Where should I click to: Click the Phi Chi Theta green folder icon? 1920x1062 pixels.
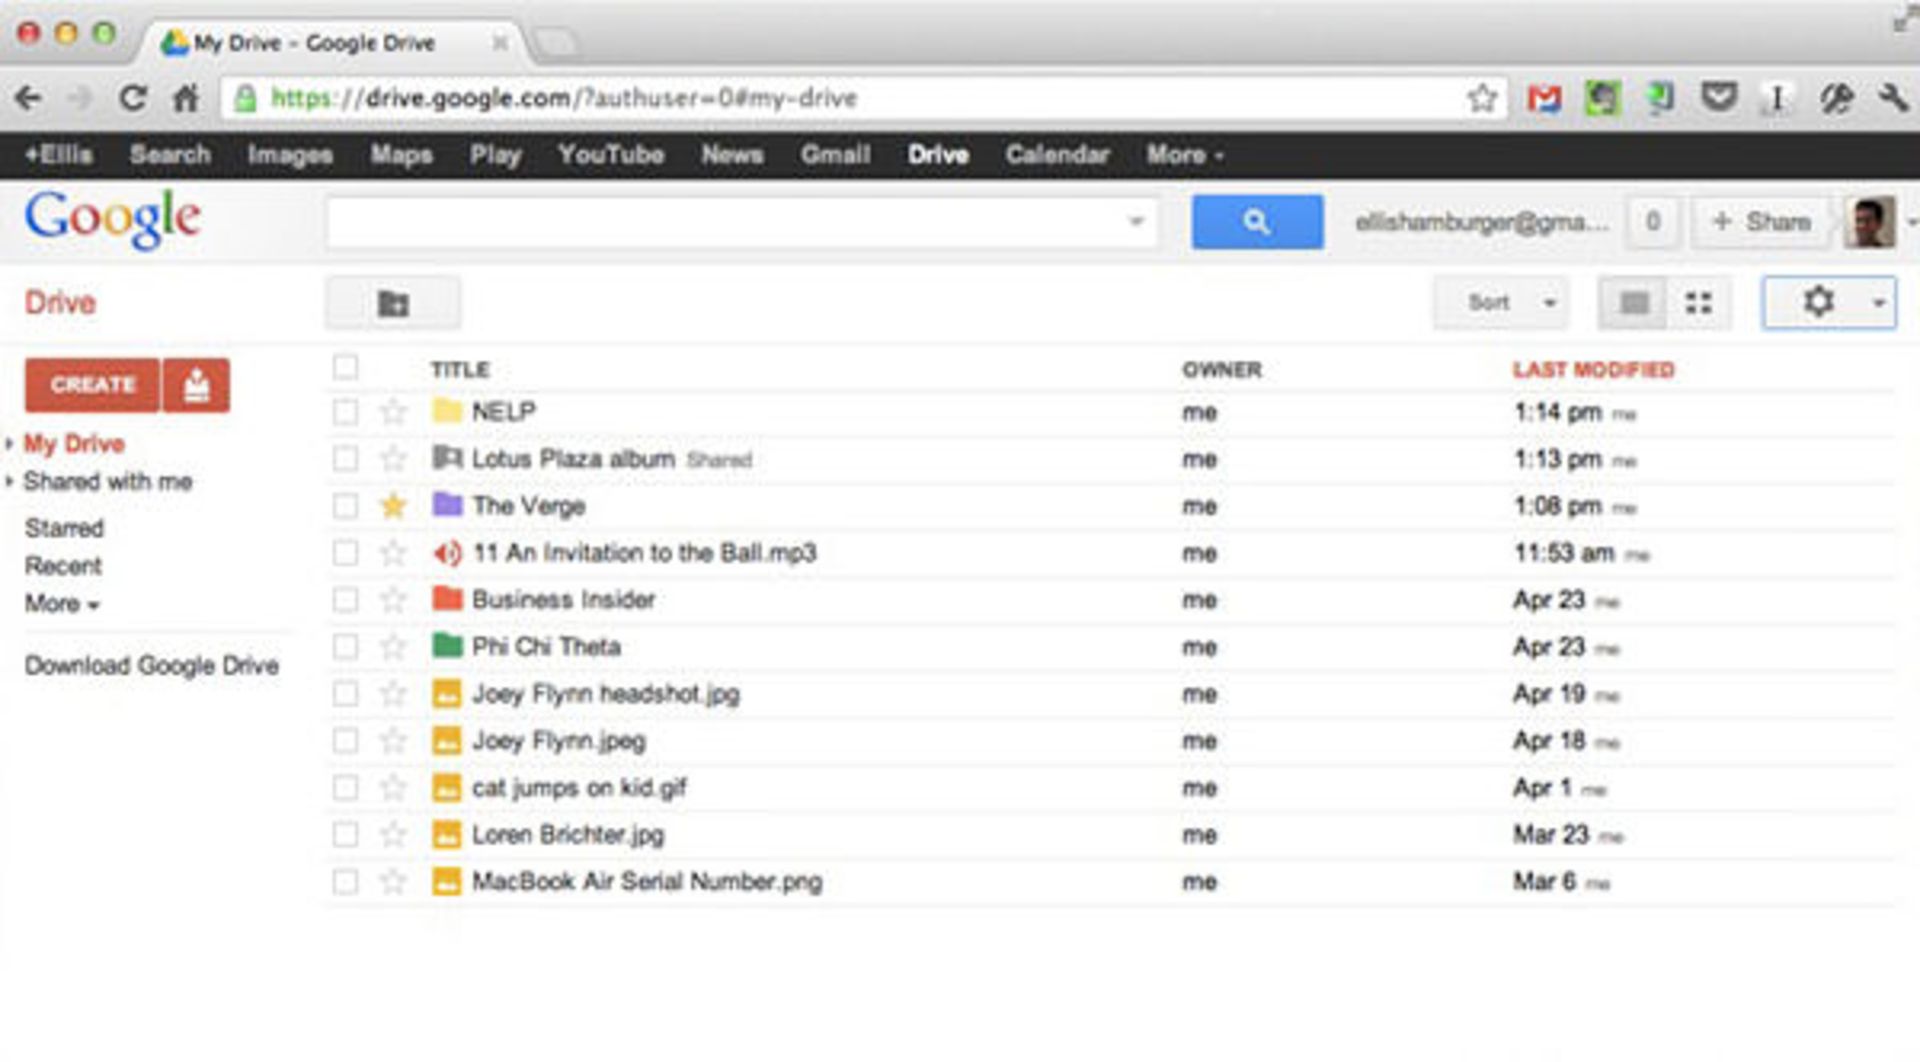click(x=447, y=646)
